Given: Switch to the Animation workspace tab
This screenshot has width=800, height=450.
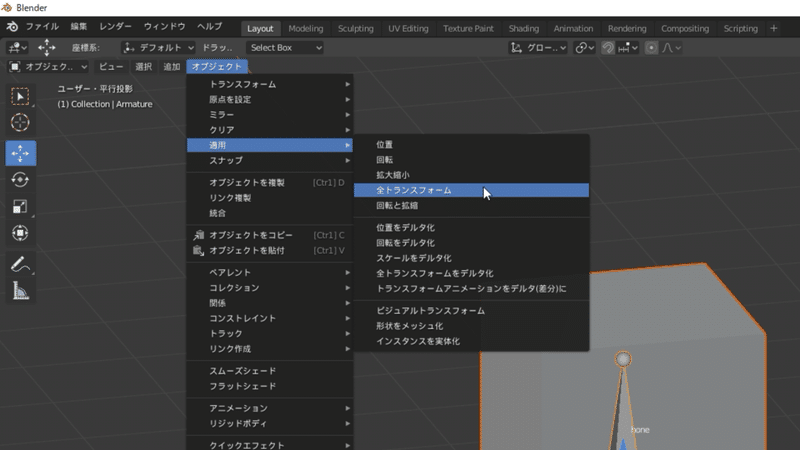Looking at the screenshot, I should tap(573, 29).
